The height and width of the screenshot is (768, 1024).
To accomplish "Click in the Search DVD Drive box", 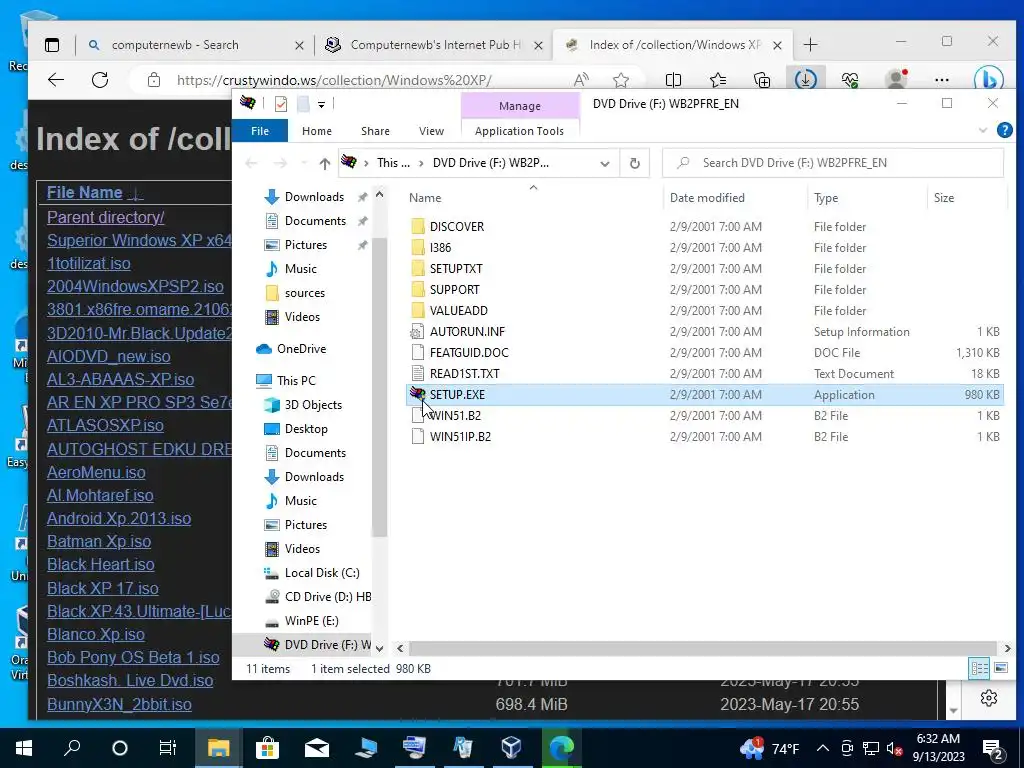I will pyautogui.click(x=833, y=163).
